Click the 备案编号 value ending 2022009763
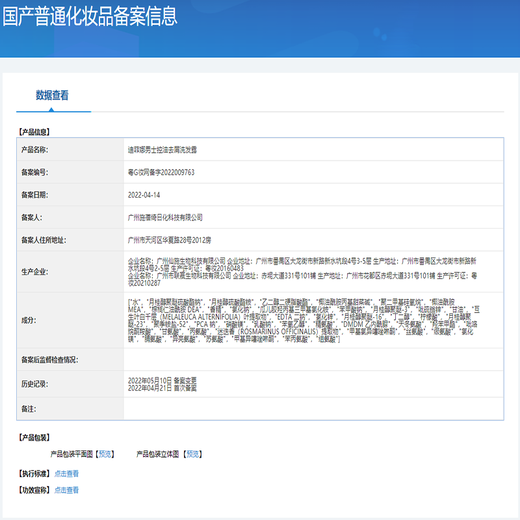Screen dimensions: 520x520 161,172
